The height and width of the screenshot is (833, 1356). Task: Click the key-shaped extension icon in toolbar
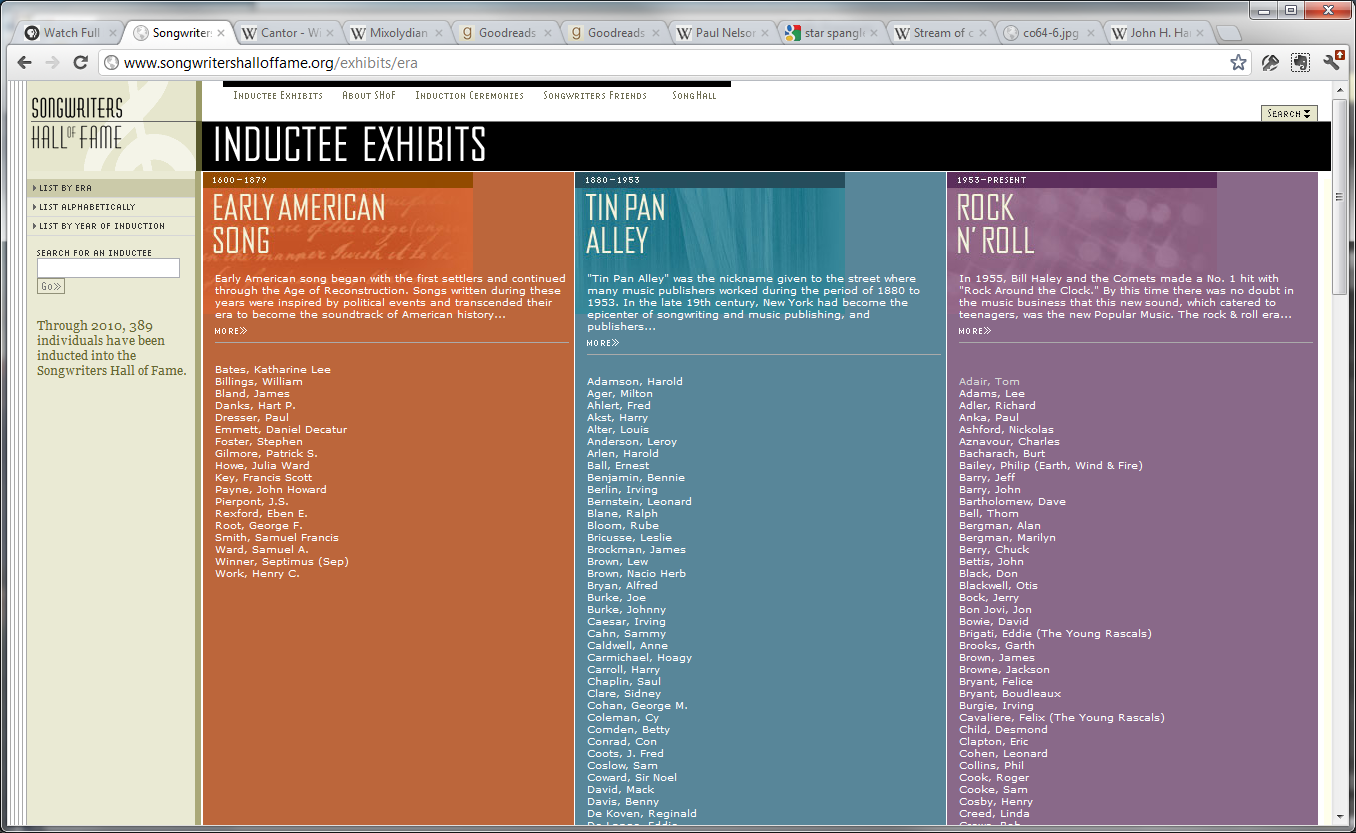(1270, 63)
